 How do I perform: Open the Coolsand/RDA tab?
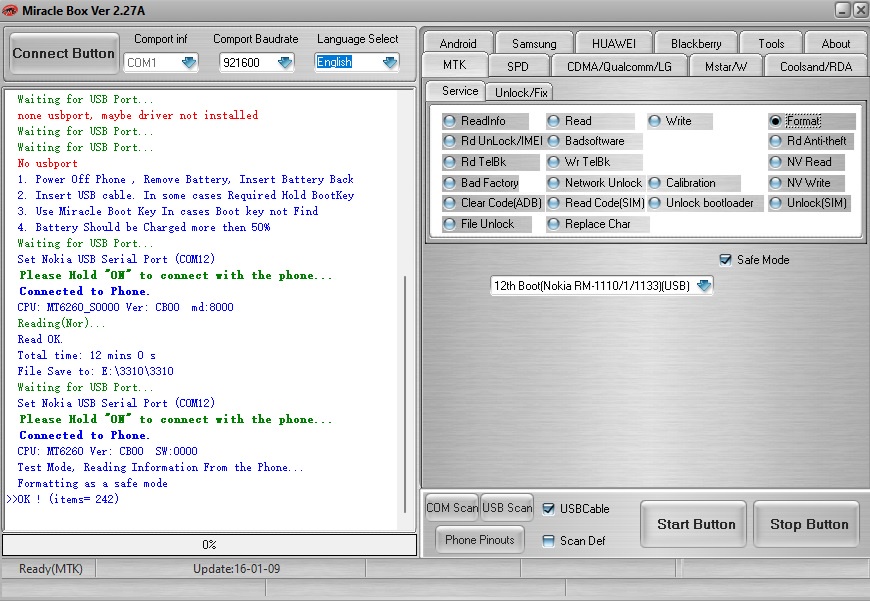pyautogui.click(x=816, y=67)
